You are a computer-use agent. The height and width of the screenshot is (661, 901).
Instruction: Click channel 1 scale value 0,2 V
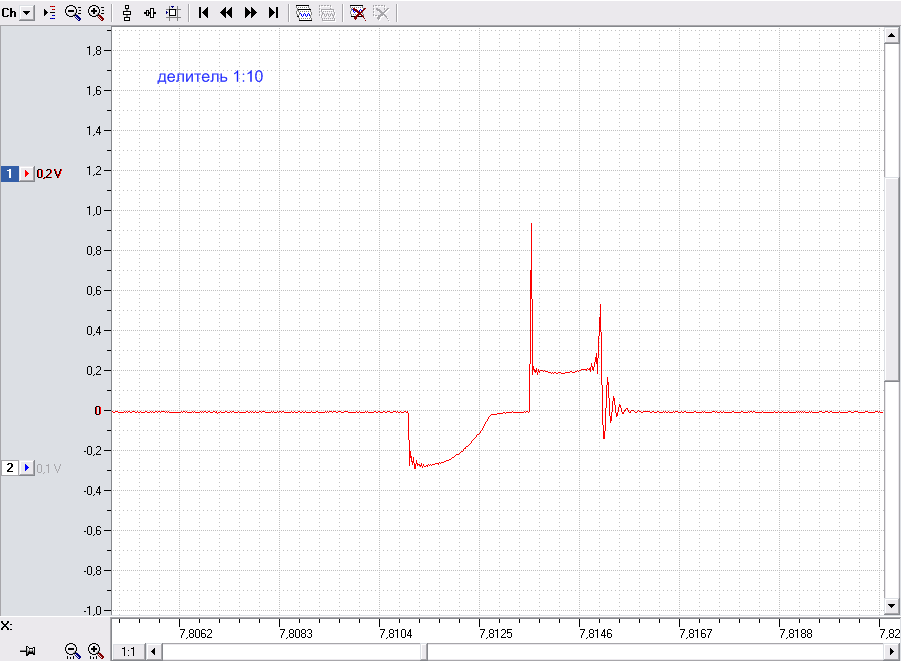tap(49, 174)
